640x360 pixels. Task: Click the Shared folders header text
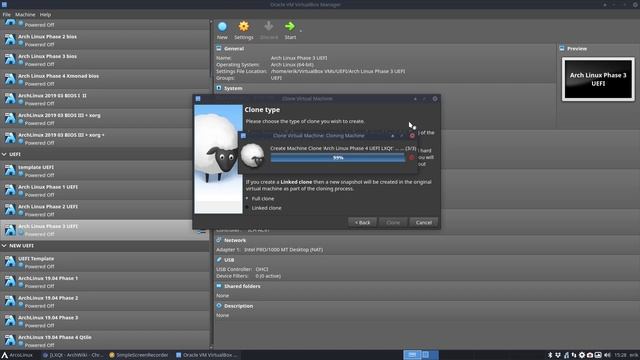(242, 286)
